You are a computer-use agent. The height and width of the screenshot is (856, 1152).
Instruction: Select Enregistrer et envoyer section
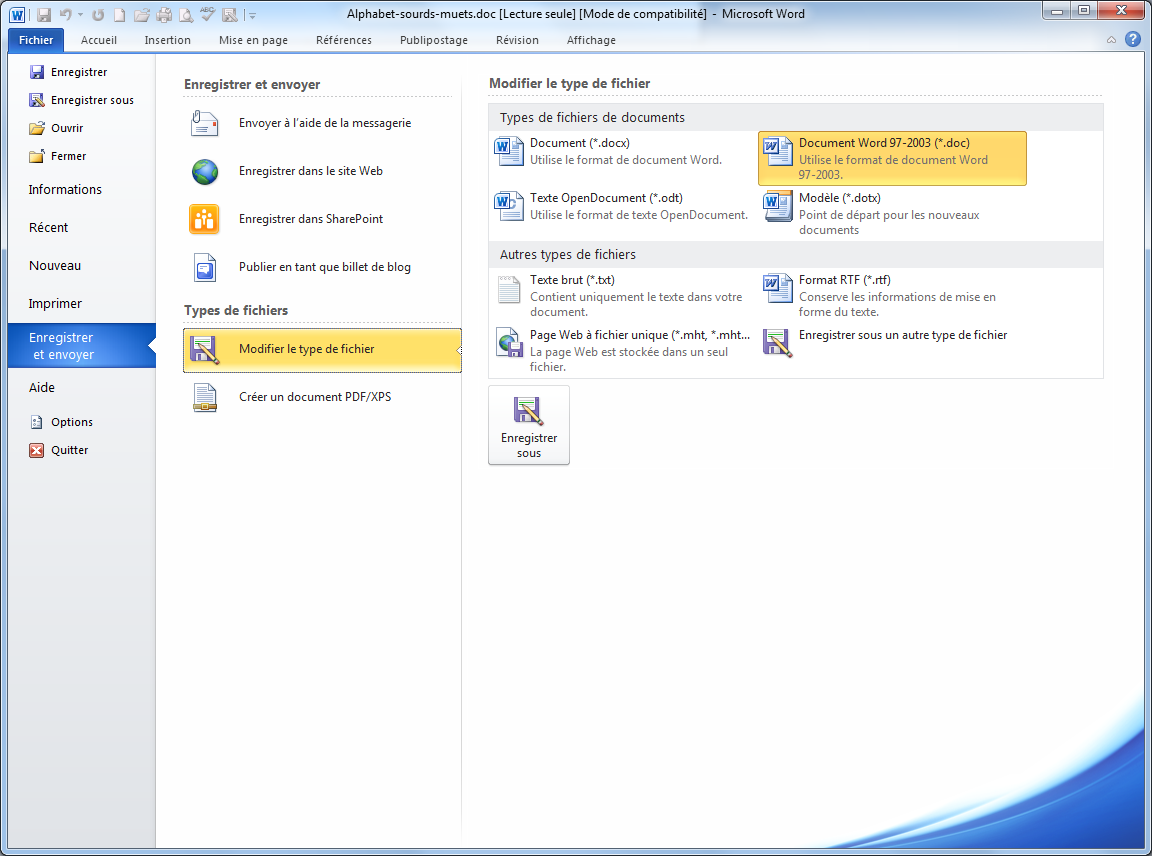pos(82,345)
